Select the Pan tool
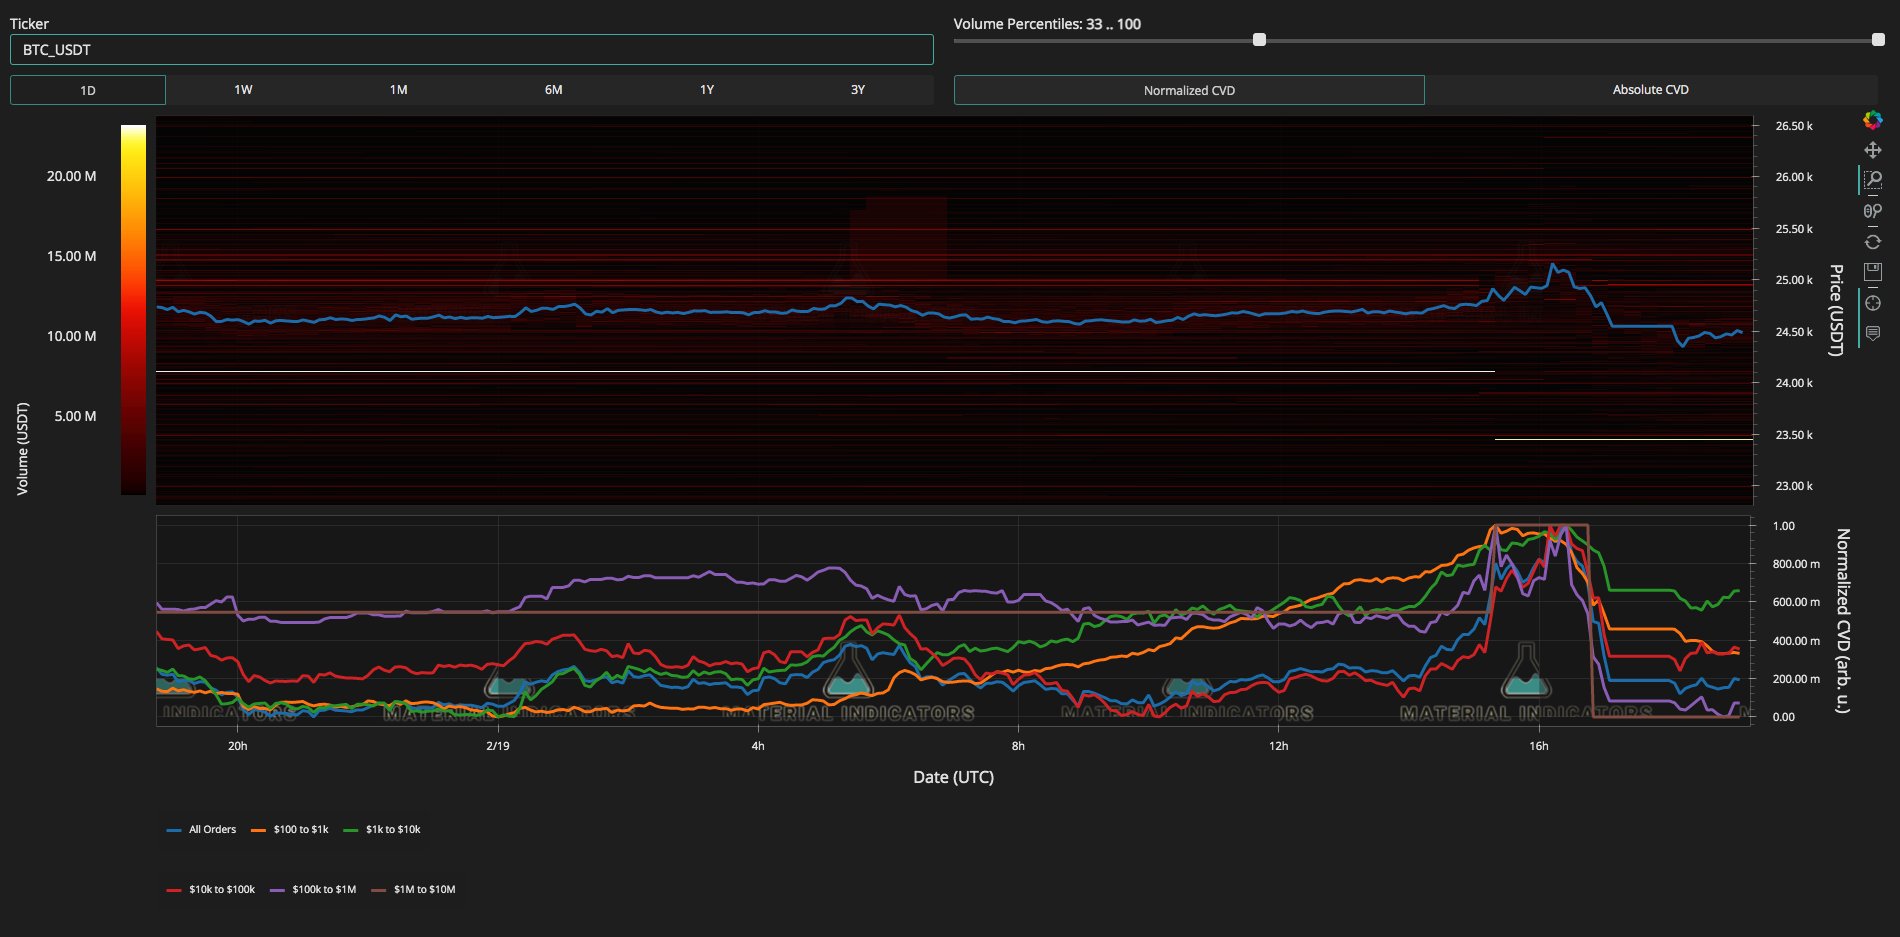This screenshot has width=1900, height=937. coord(1873,150)
